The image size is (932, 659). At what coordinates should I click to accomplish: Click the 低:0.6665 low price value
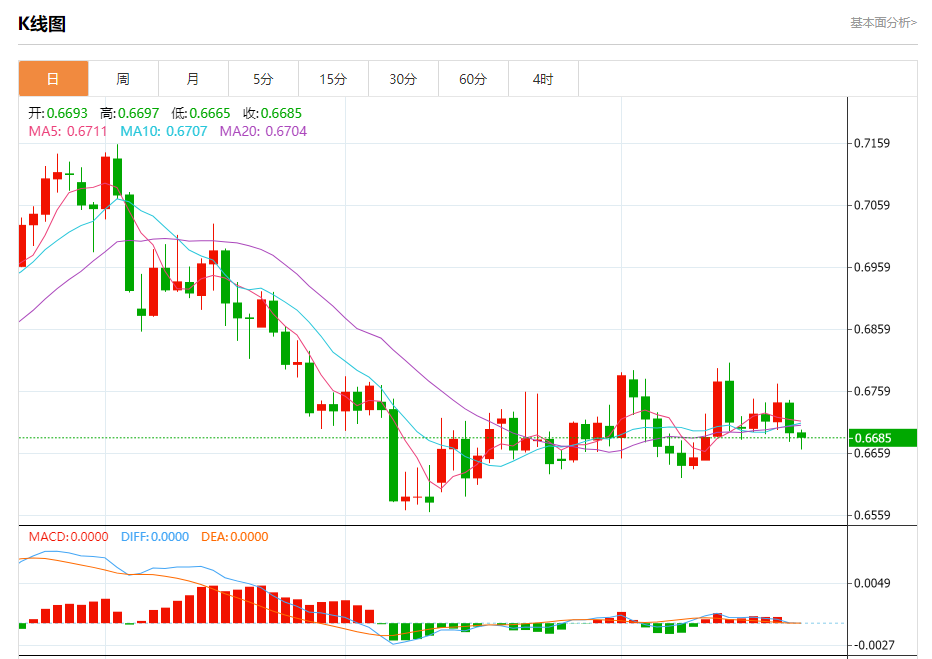pyautogui.click(x=201, y=113)
